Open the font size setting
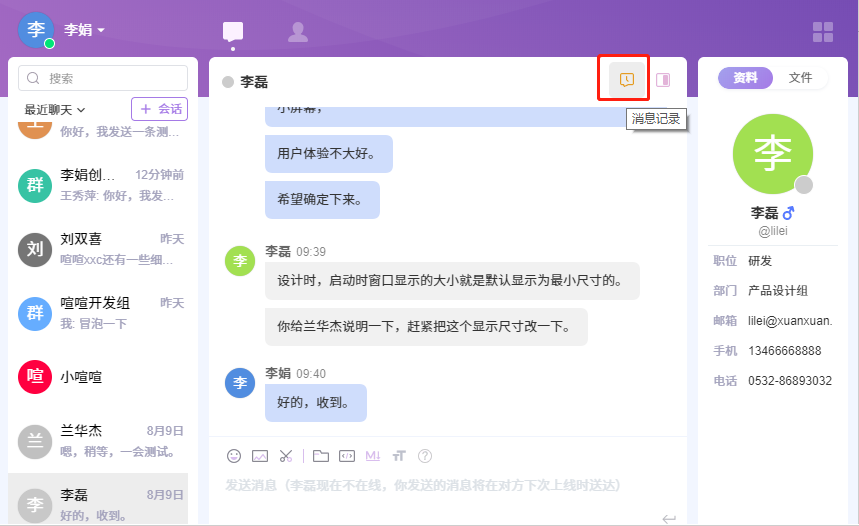This screenshot has width=859, height=526. point(399,456)
